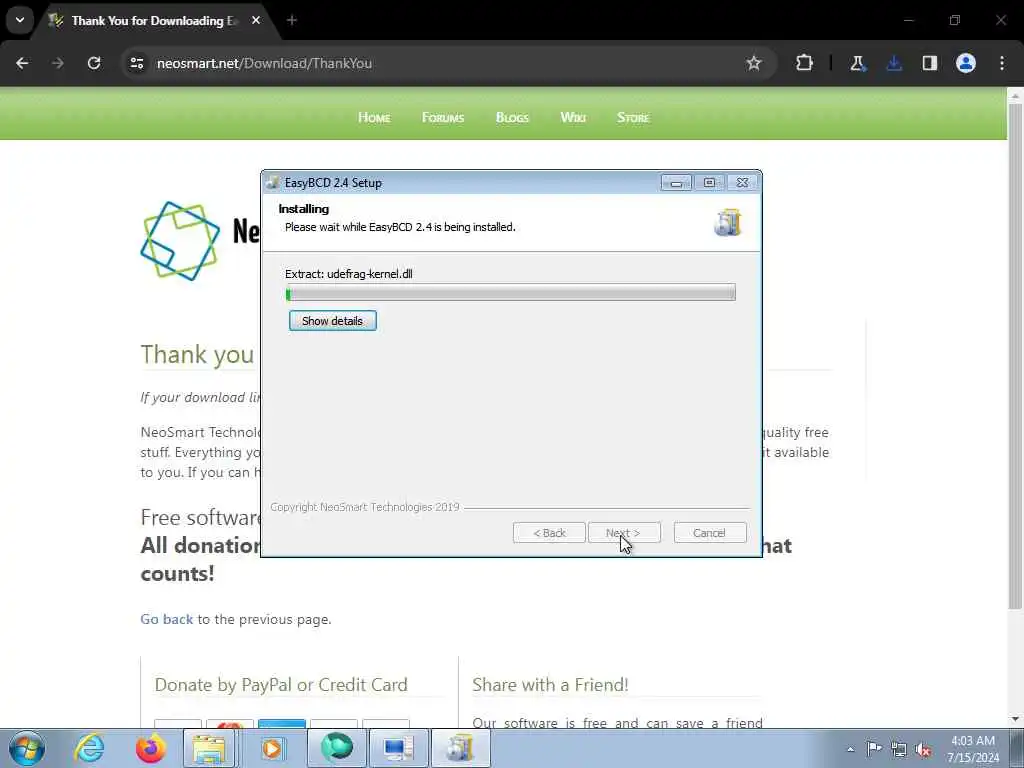Image resolution: width=1024 pixels, height=768 pixels.
Task: Click the address bar URL
Action: [x=264, y=63]
